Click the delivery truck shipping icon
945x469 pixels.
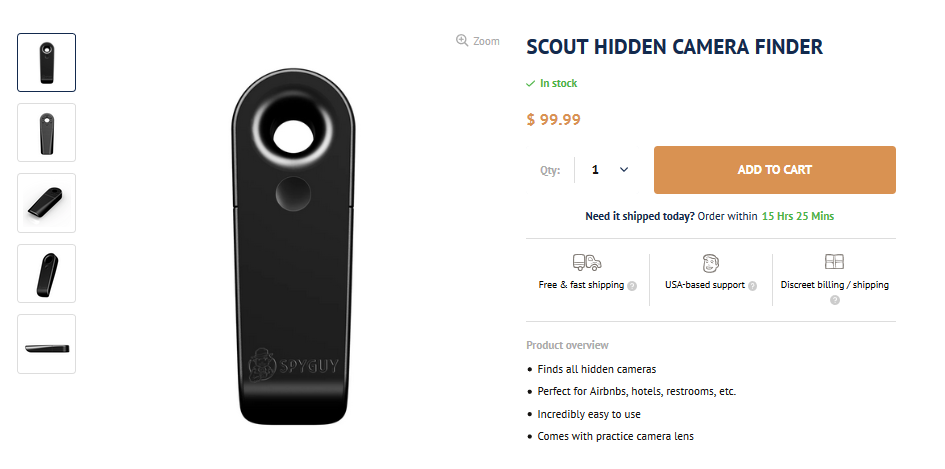point(587,263)
